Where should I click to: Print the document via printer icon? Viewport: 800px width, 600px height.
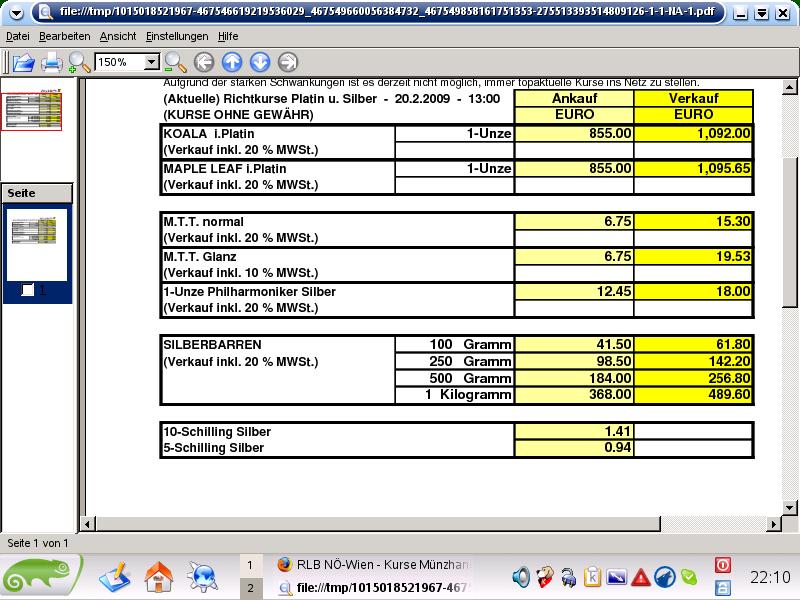click(x=51, y=62)
